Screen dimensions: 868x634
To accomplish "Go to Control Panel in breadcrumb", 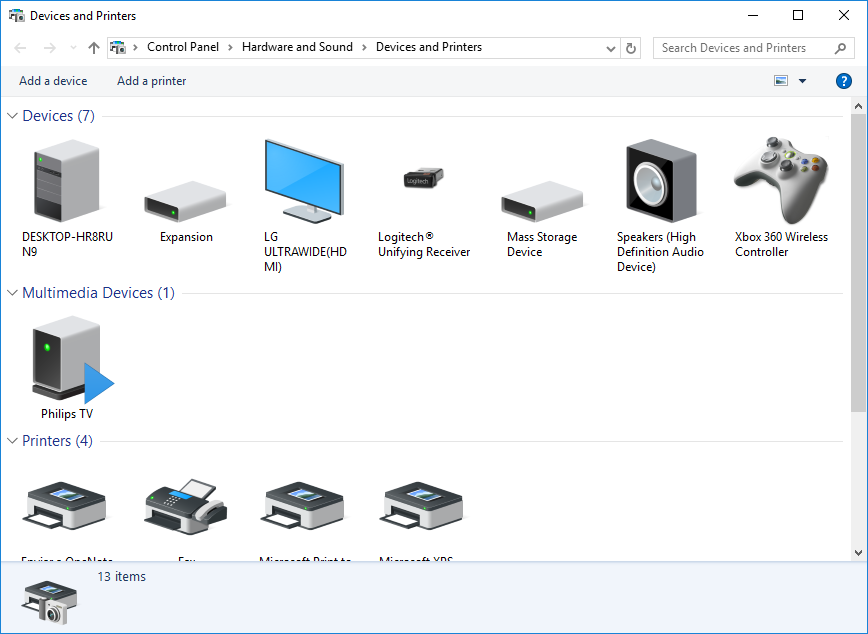I will coord(182,47).
